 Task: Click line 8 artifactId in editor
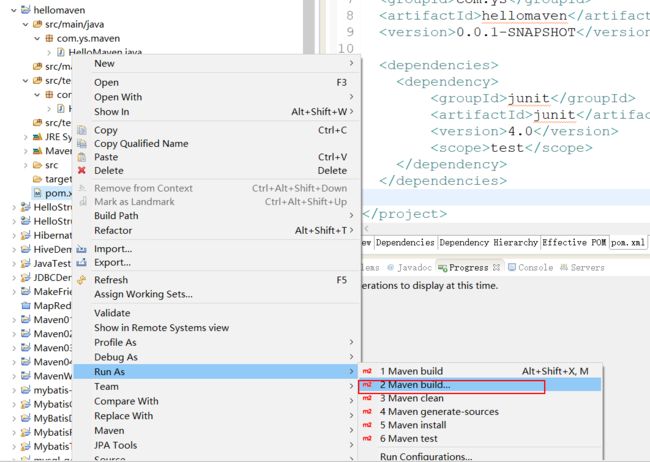pyautogui.click(x=514, y=16)
